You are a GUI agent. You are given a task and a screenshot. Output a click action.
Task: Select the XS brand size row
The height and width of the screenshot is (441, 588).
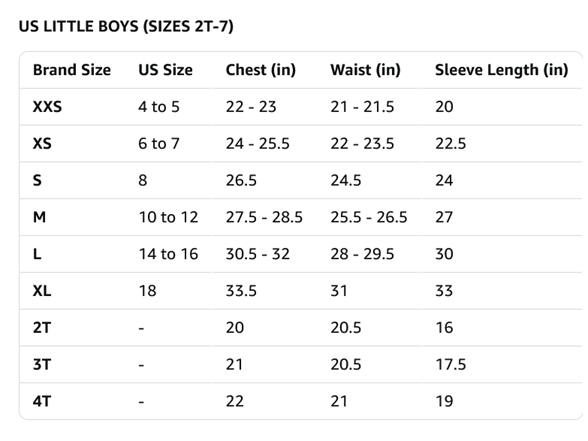(x=301, y=144)
